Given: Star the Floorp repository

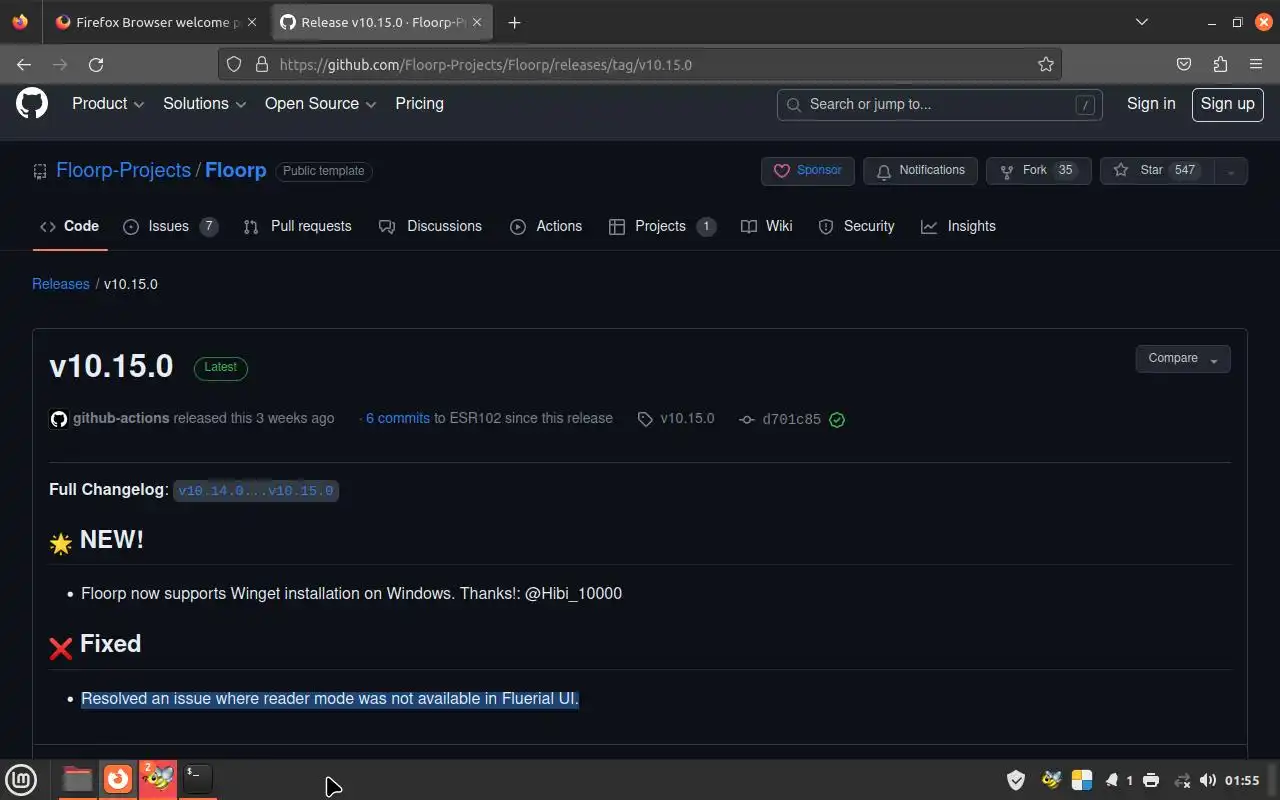Looking at the screenshot, I should coord(1157,171).
